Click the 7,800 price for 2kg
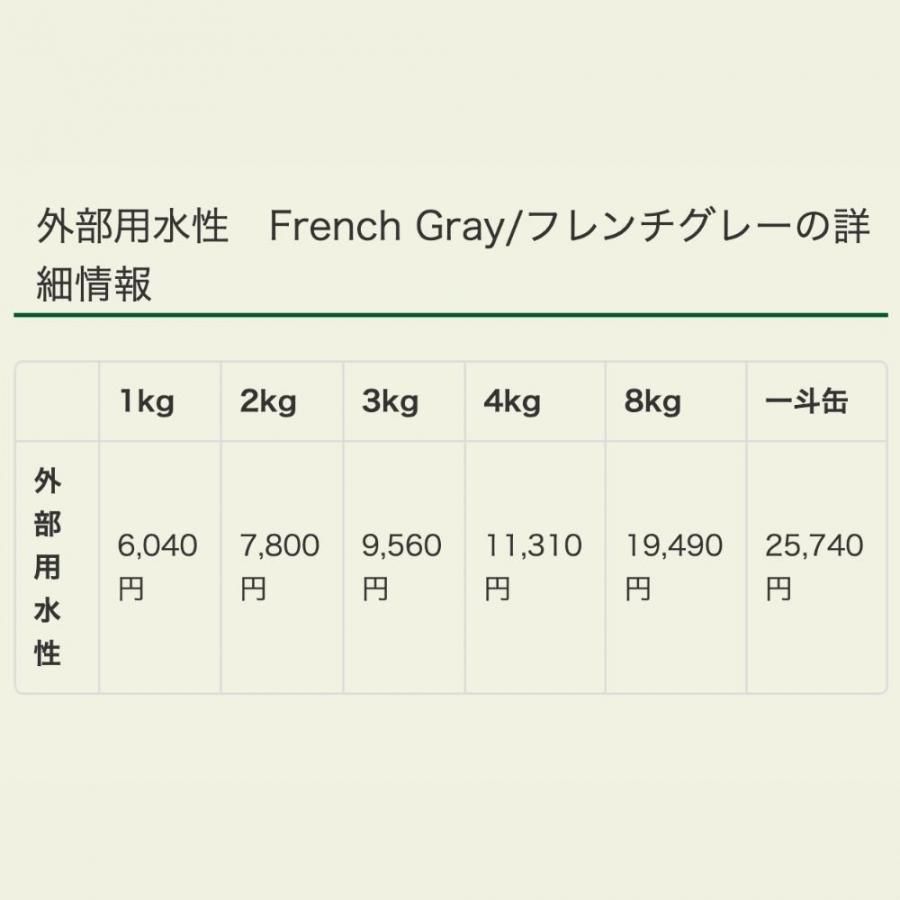 280,546
